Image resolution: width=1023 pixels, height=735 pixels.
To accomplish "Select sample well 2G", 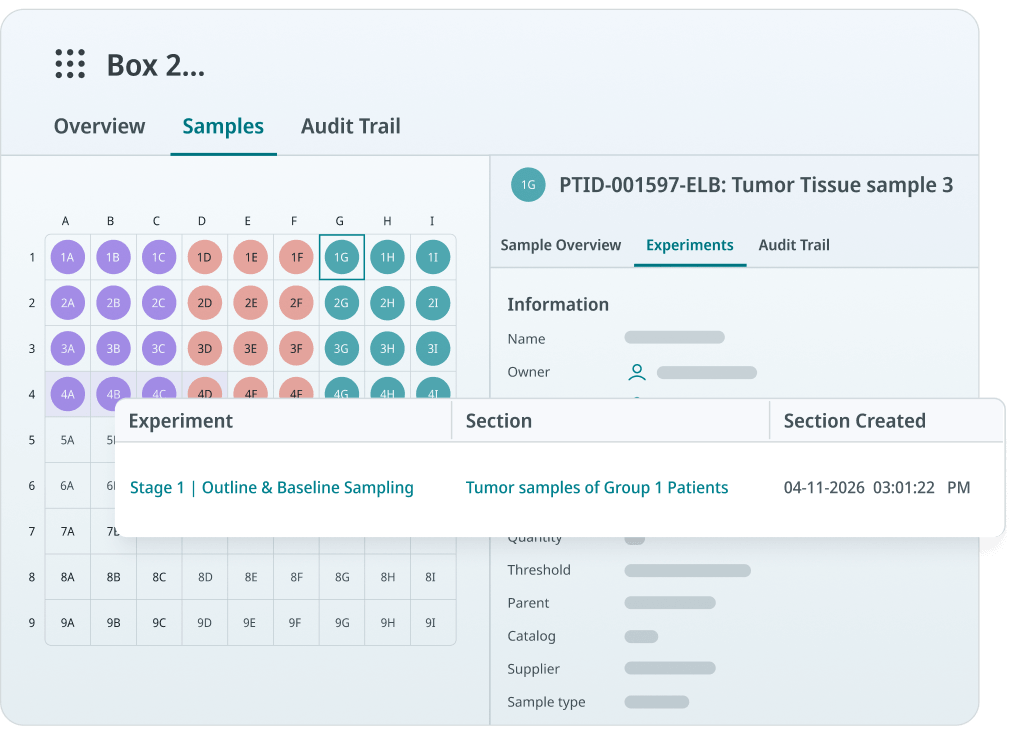I will coord(342,303).
